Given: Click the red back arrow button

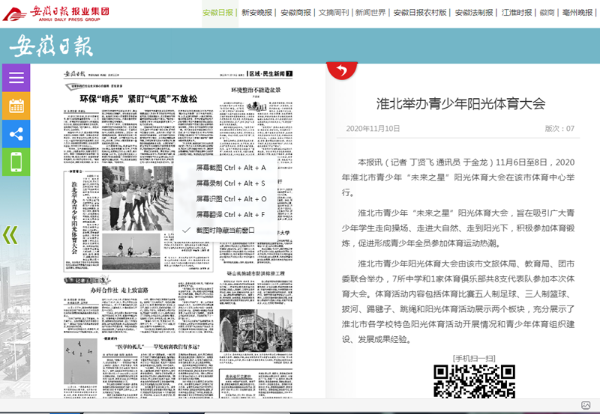Looking at the screenshot, I should tap(342, 70).
